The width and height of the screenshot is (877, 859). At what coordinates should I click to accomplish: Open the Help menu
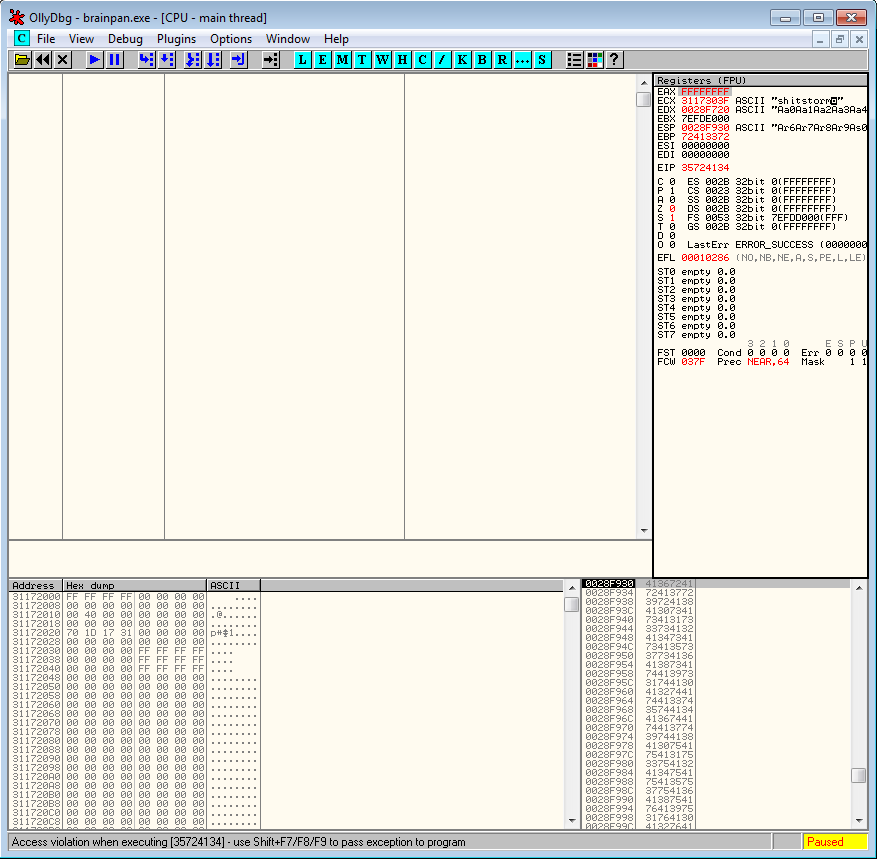[336, 39]
